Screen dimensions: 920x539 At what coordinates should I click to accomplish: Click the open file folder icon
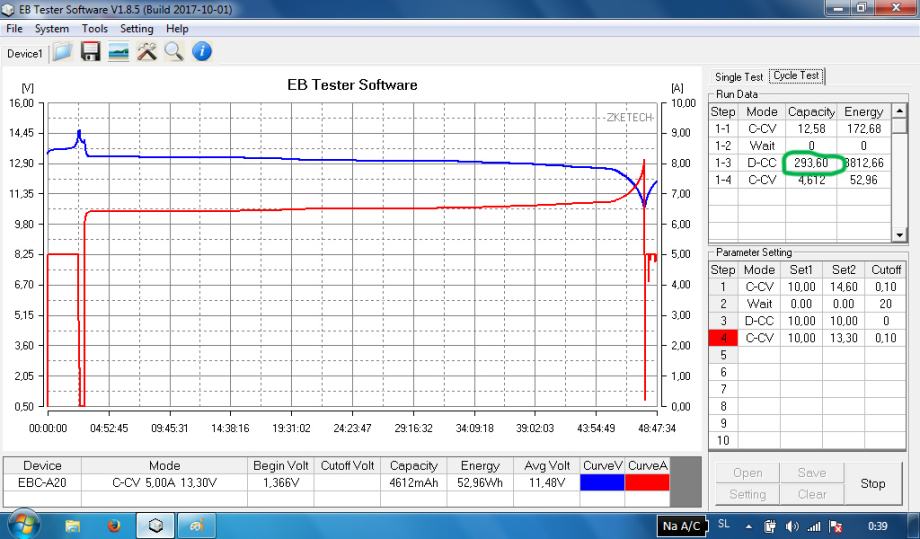coord(63,52)
